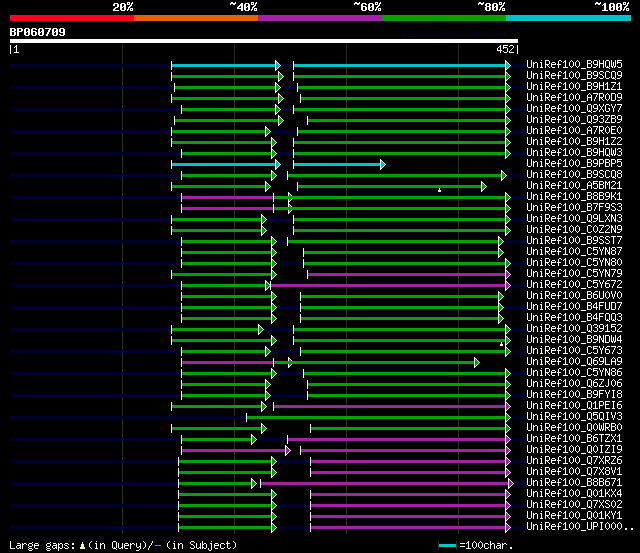Select subject UniRef100_Q93ZB9
This screenshot has height=553, width=640.
coord(574,119)
